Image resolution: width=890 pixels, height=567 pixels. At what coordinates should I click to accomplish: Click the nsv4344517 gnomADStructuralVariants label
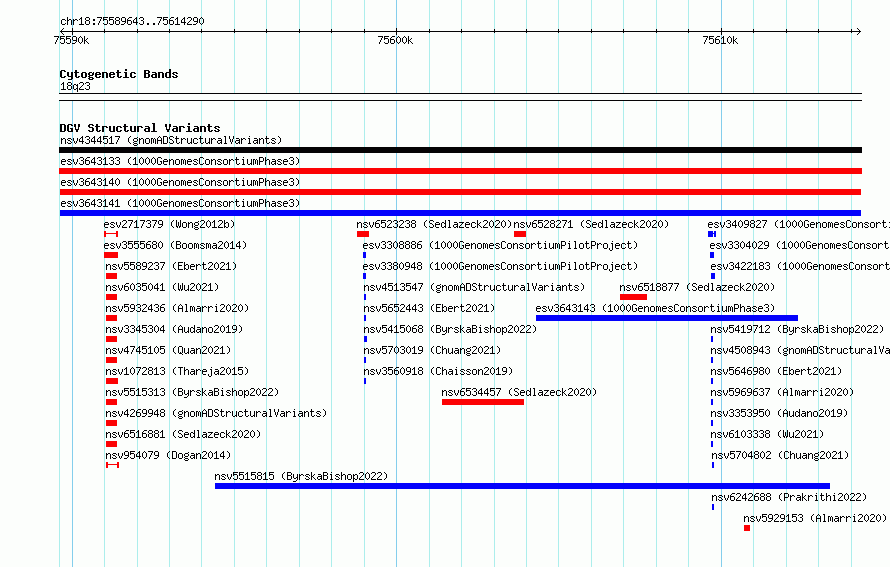171,140
